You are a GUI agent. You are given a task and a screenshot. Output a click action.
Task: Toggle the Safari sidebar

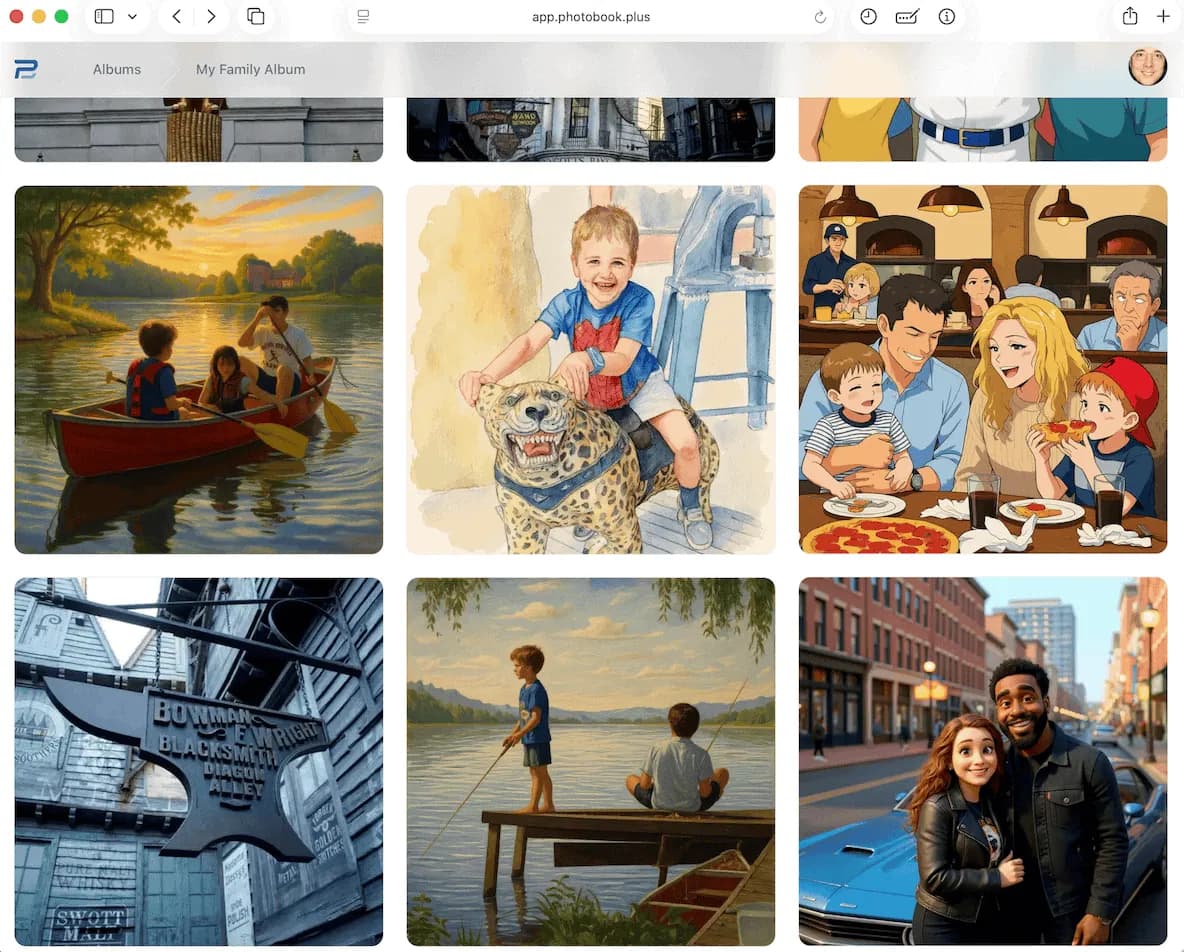pos(104,17)
